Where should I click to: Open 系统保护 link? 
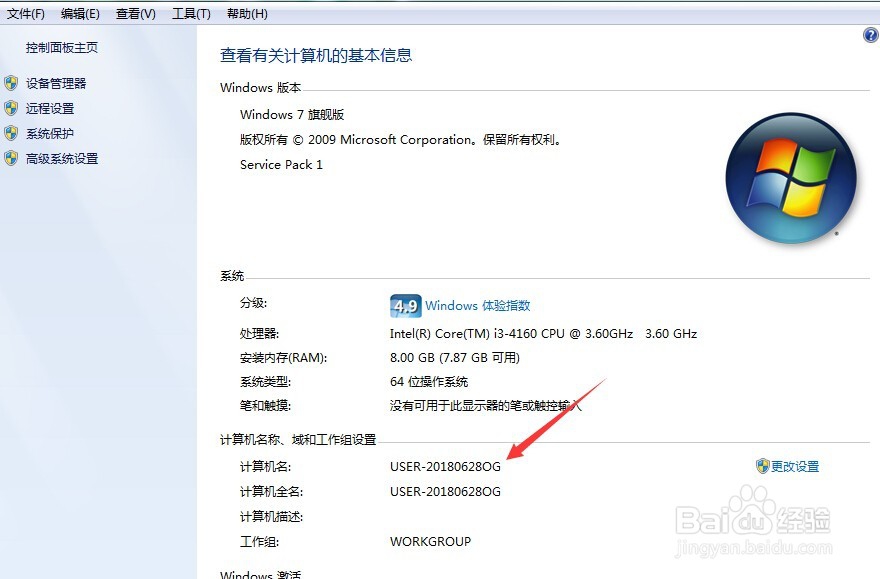click(x=49, y=134)
